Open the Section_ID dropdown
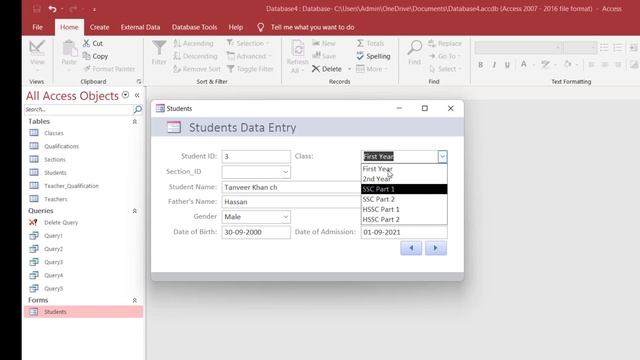Screen dimensions: 640x360 285,172
